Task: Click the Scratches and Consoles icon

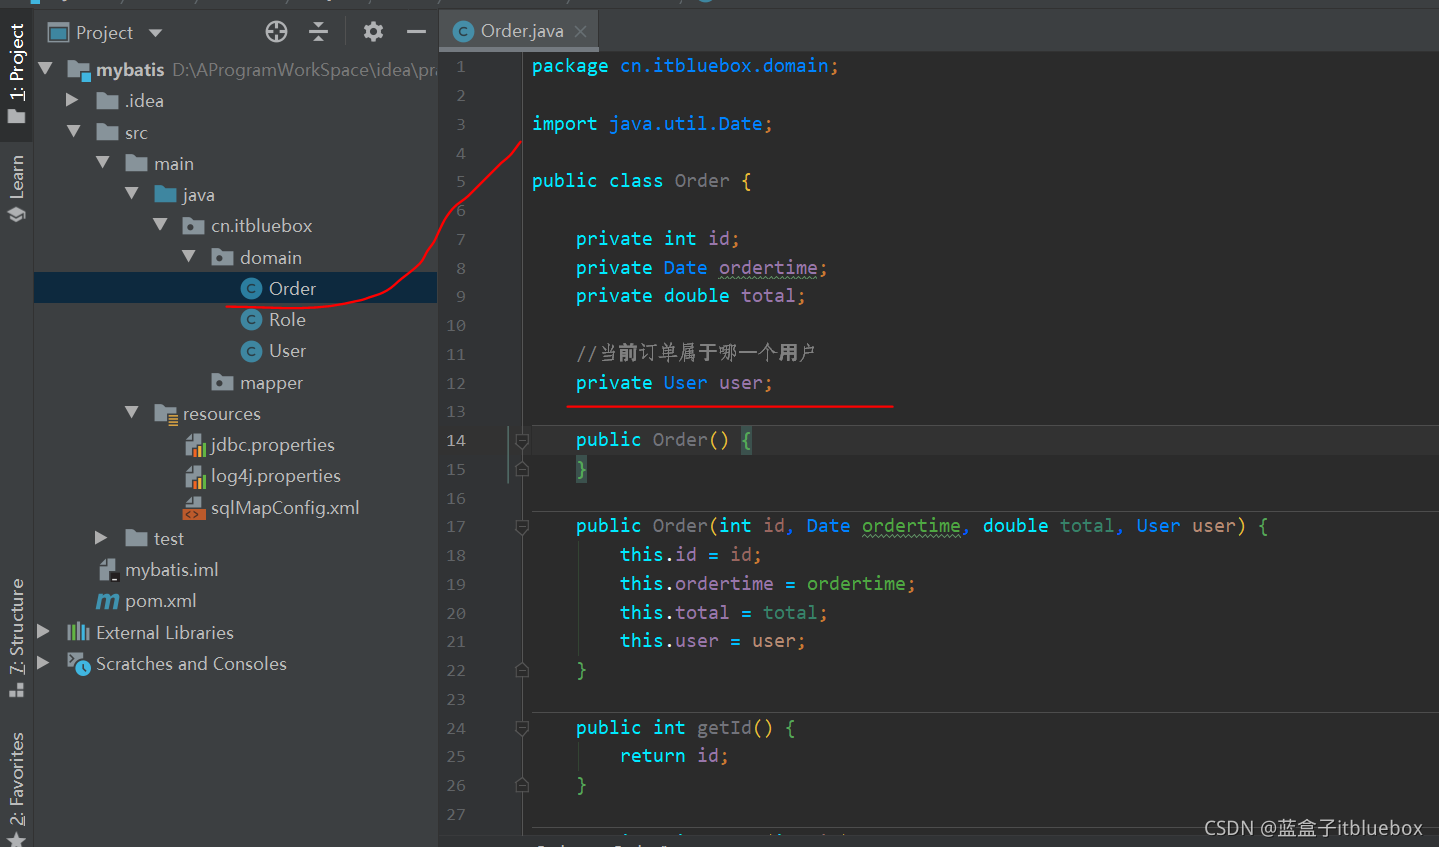Action: [x=78, y=663]
